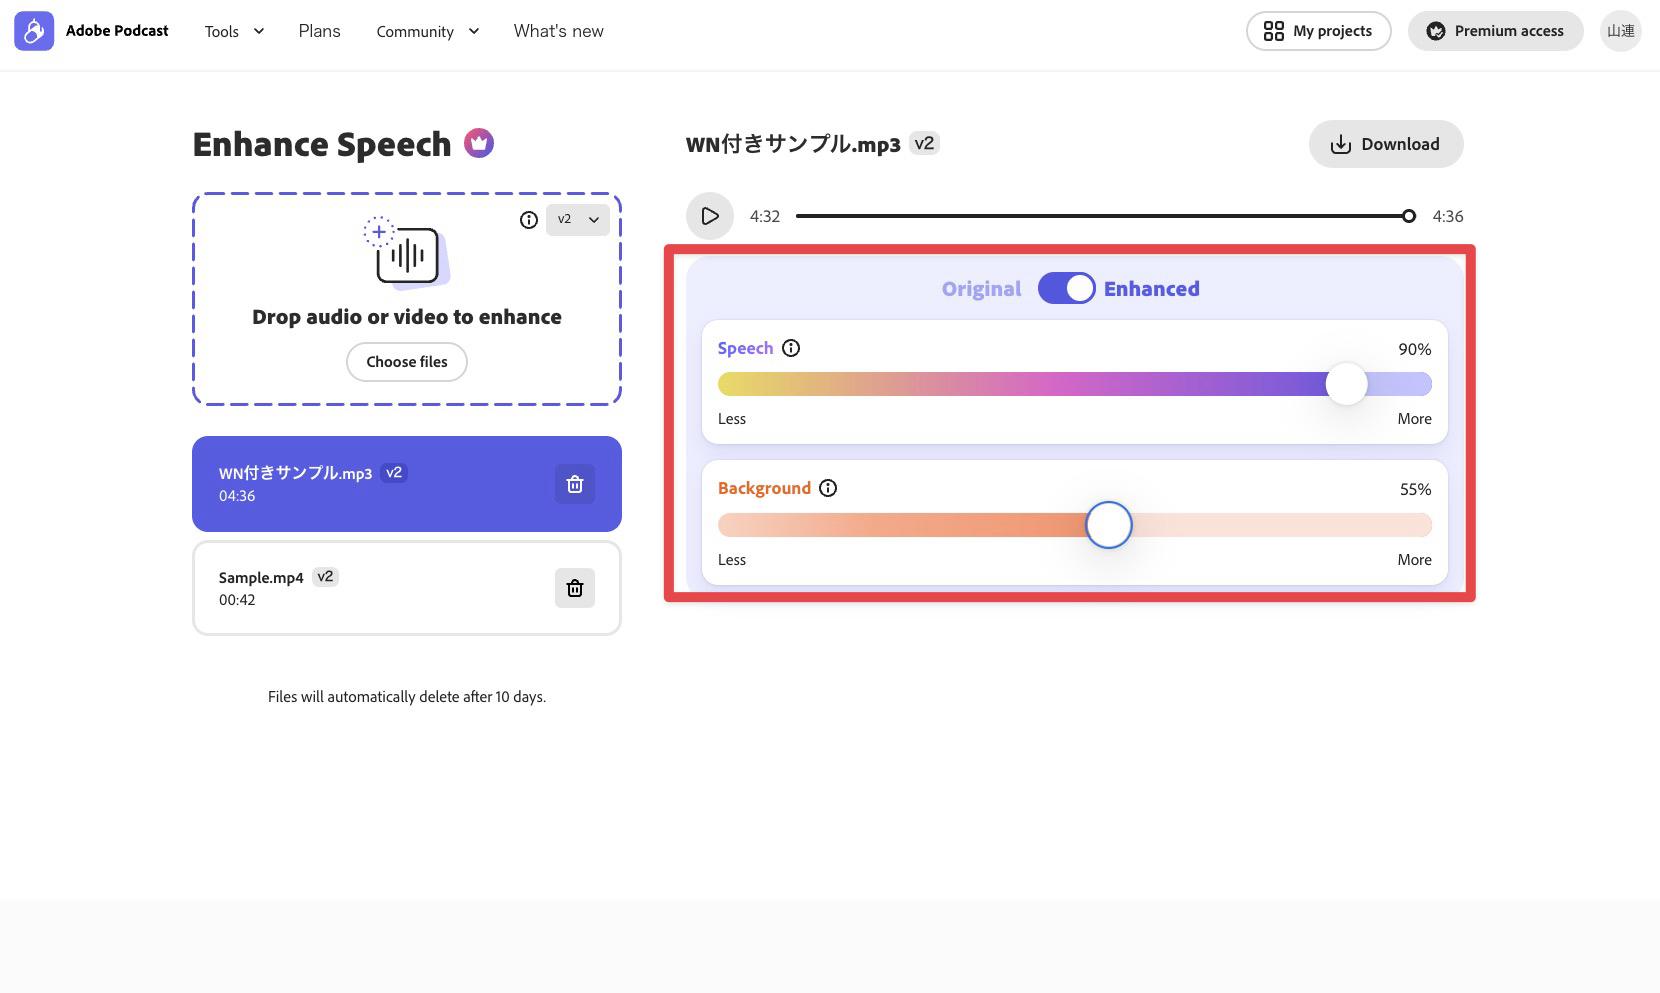Click the Download button
The image size is (1660, 993).
tap(1385, 144)
